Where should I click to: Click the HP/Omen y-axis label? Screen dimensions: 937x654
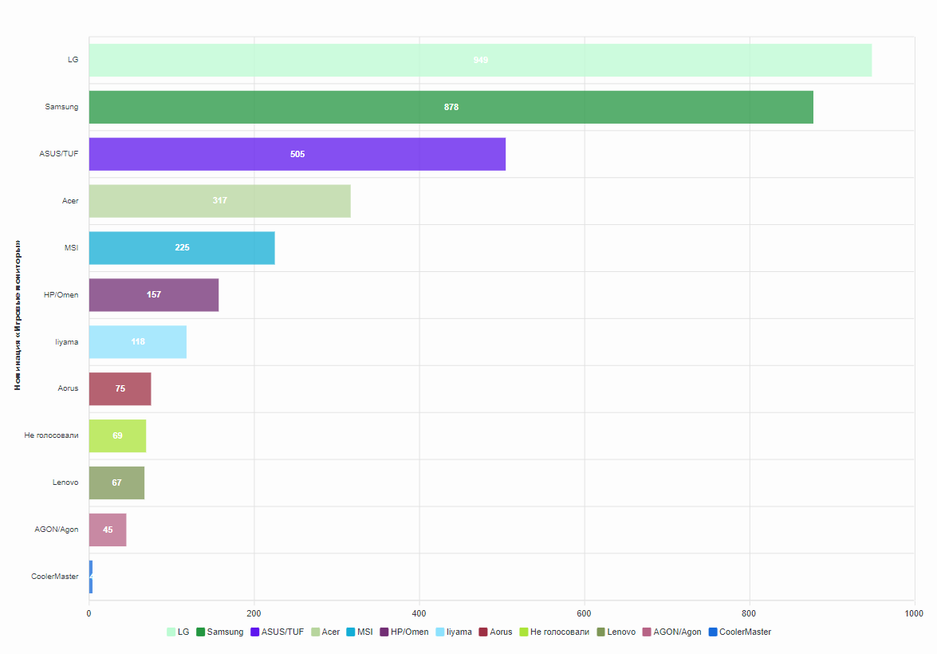(61, 295)
